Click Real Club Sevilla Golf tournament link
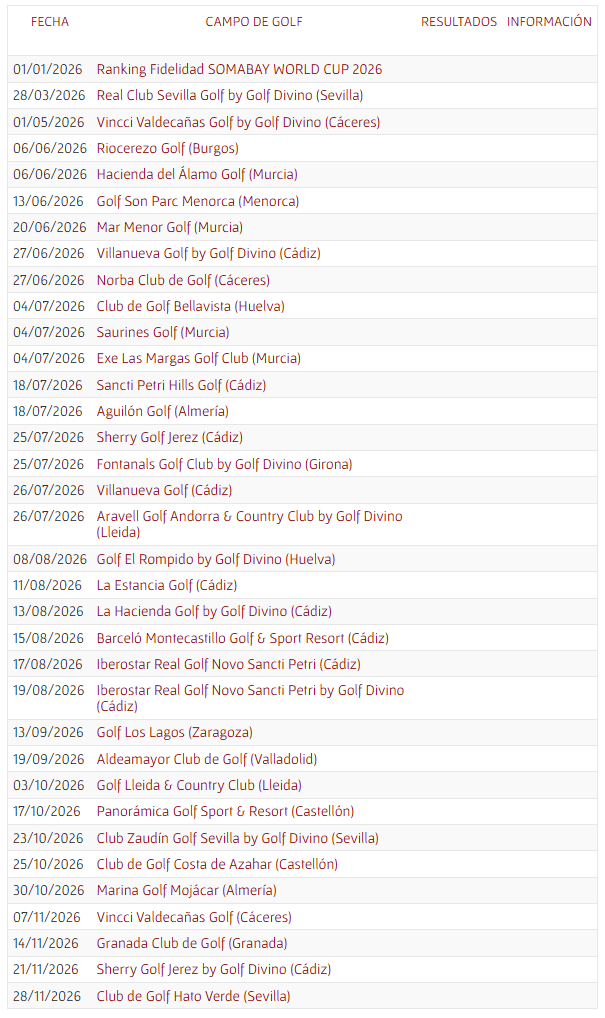 (x=229, y=95)
